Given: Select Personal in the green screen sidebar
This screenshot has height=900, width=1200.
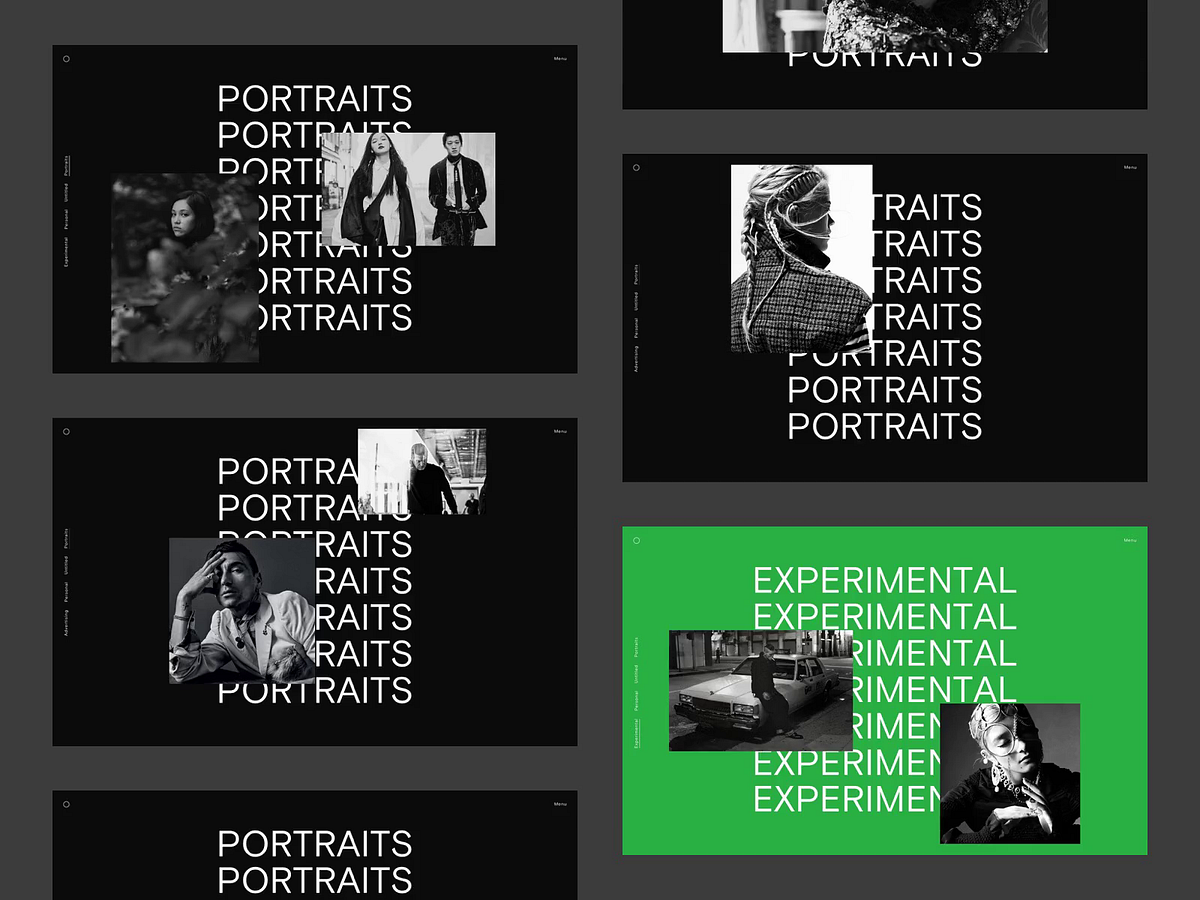Looking at the screenshot, I should (x=638, y=700).
